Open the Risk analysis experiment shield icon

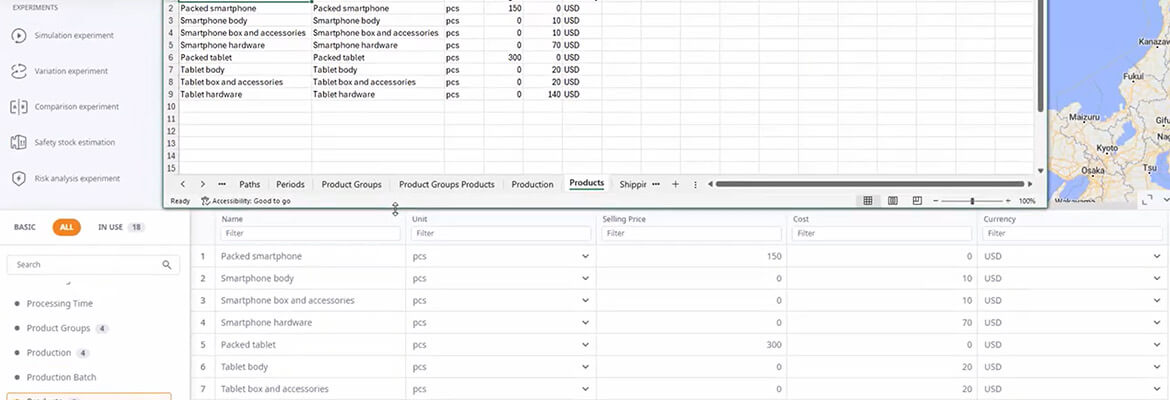point(18,179)
